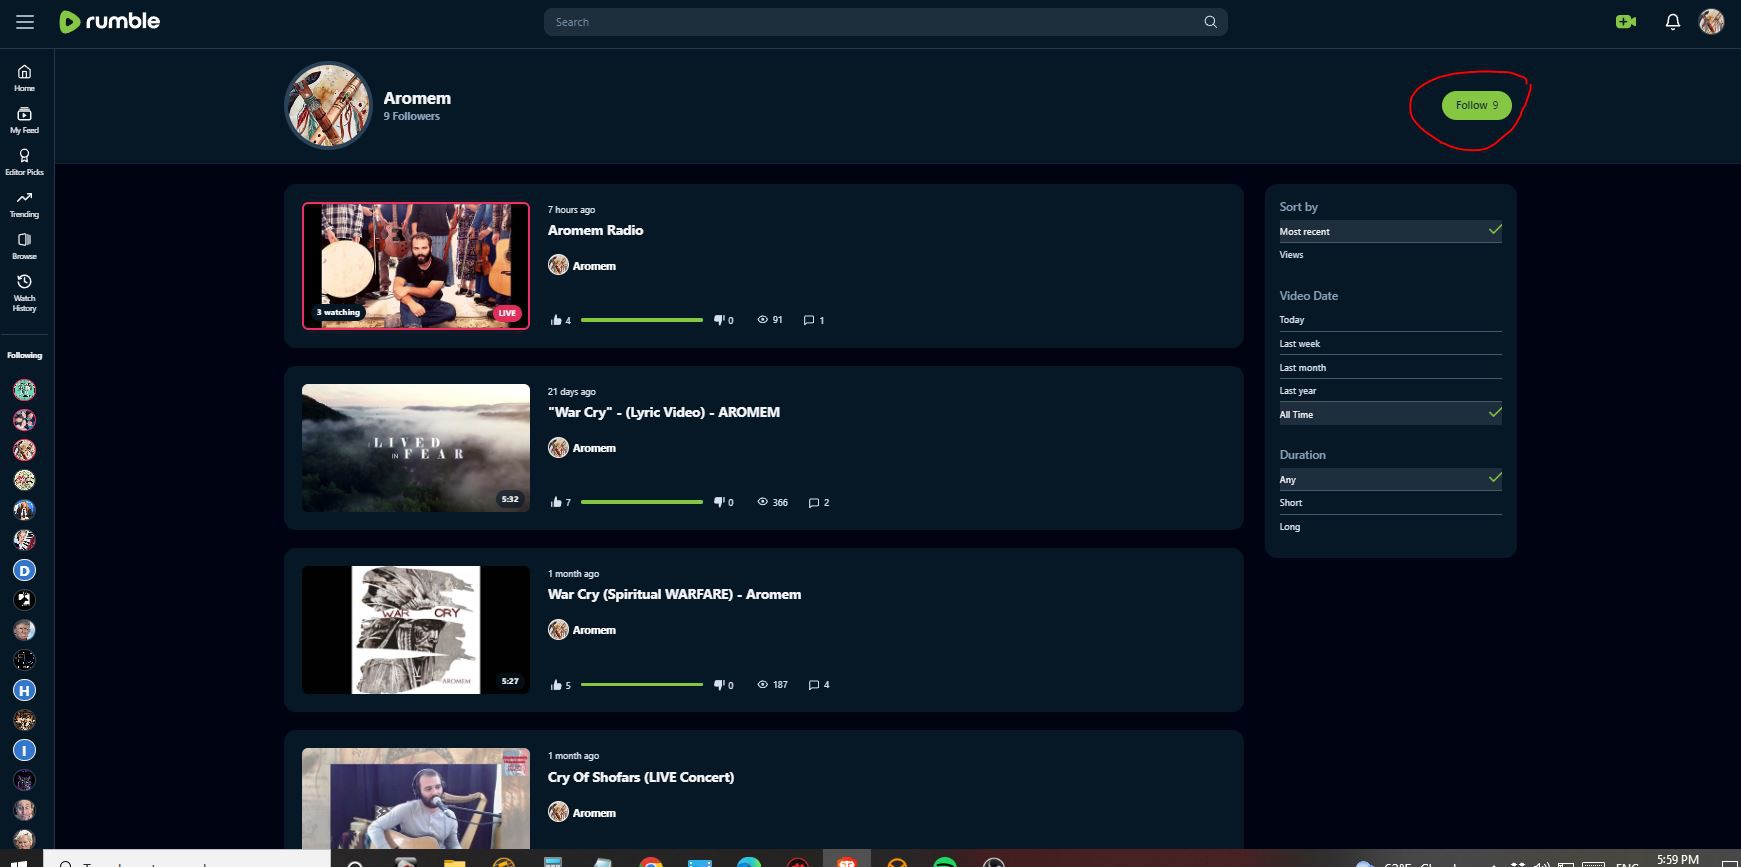
Task: Click in the Search input field
Action: coord(870,22)
